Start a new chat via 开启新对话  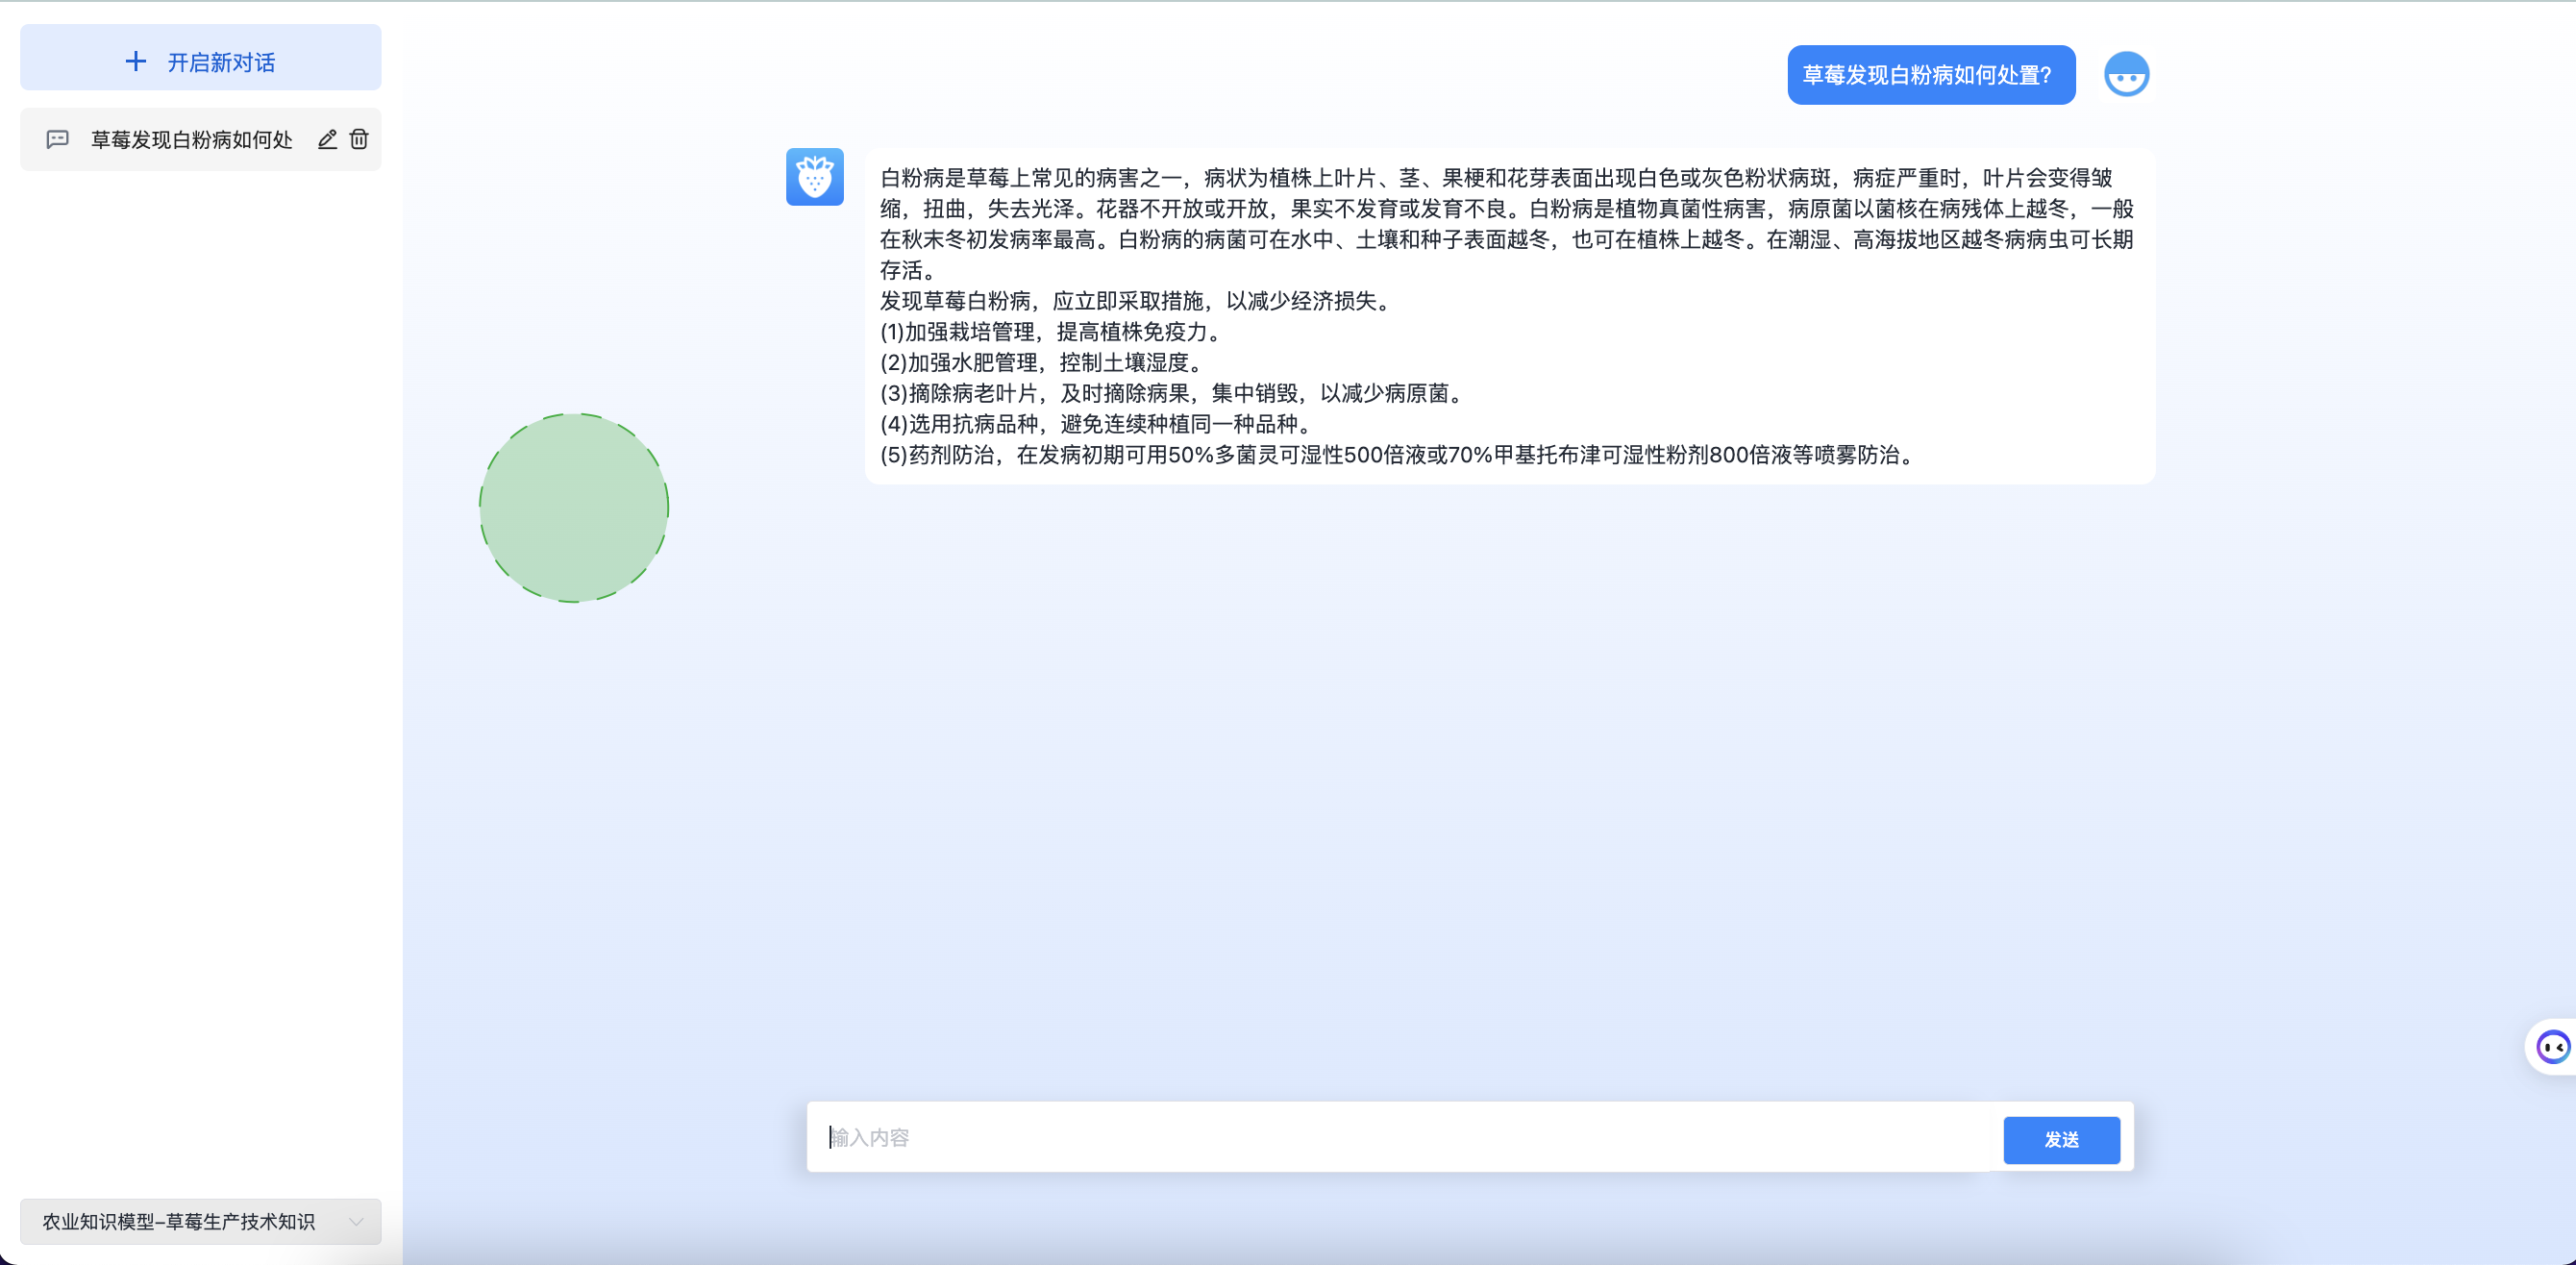[x=221, y=62]
